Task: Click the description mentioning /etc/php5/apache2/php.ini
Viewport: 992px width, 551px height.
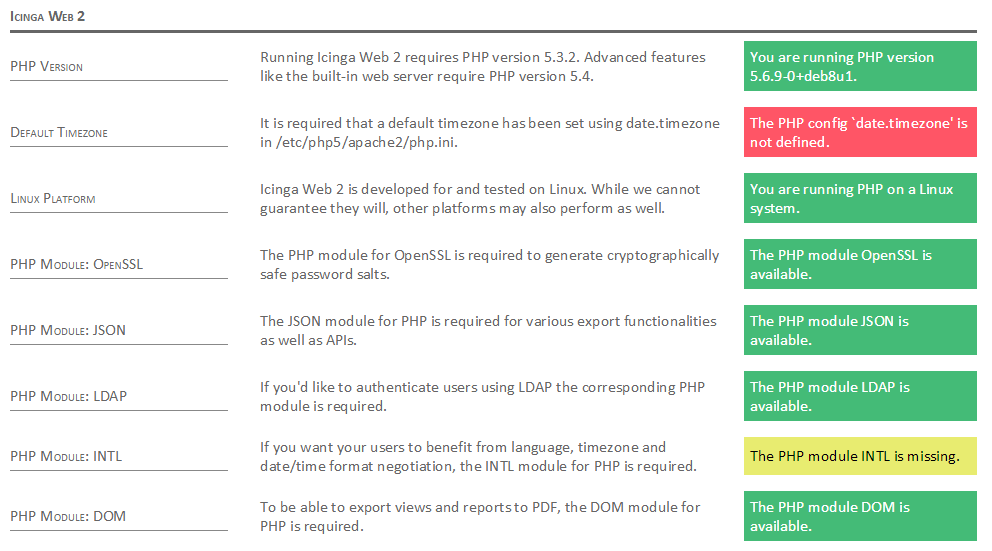Action: coord(489,133)
